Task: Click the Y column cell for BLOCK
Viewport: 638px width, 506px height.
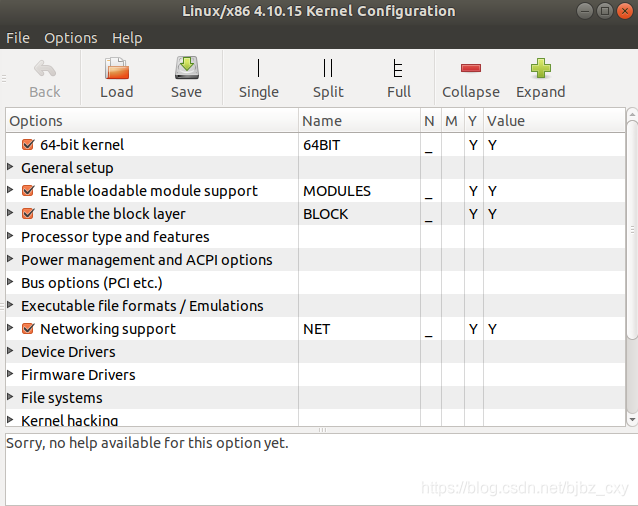Action: point(474,214)
